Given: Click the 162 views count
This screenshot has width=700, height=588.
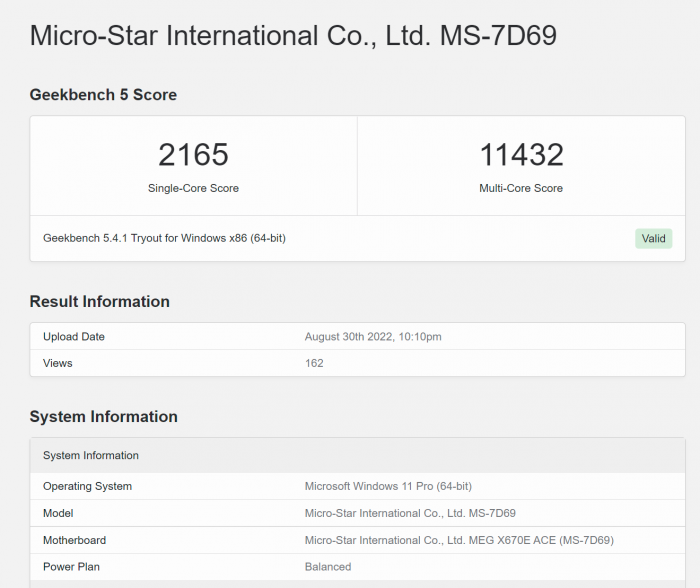Looking at the screenshot, I should 314,363.
